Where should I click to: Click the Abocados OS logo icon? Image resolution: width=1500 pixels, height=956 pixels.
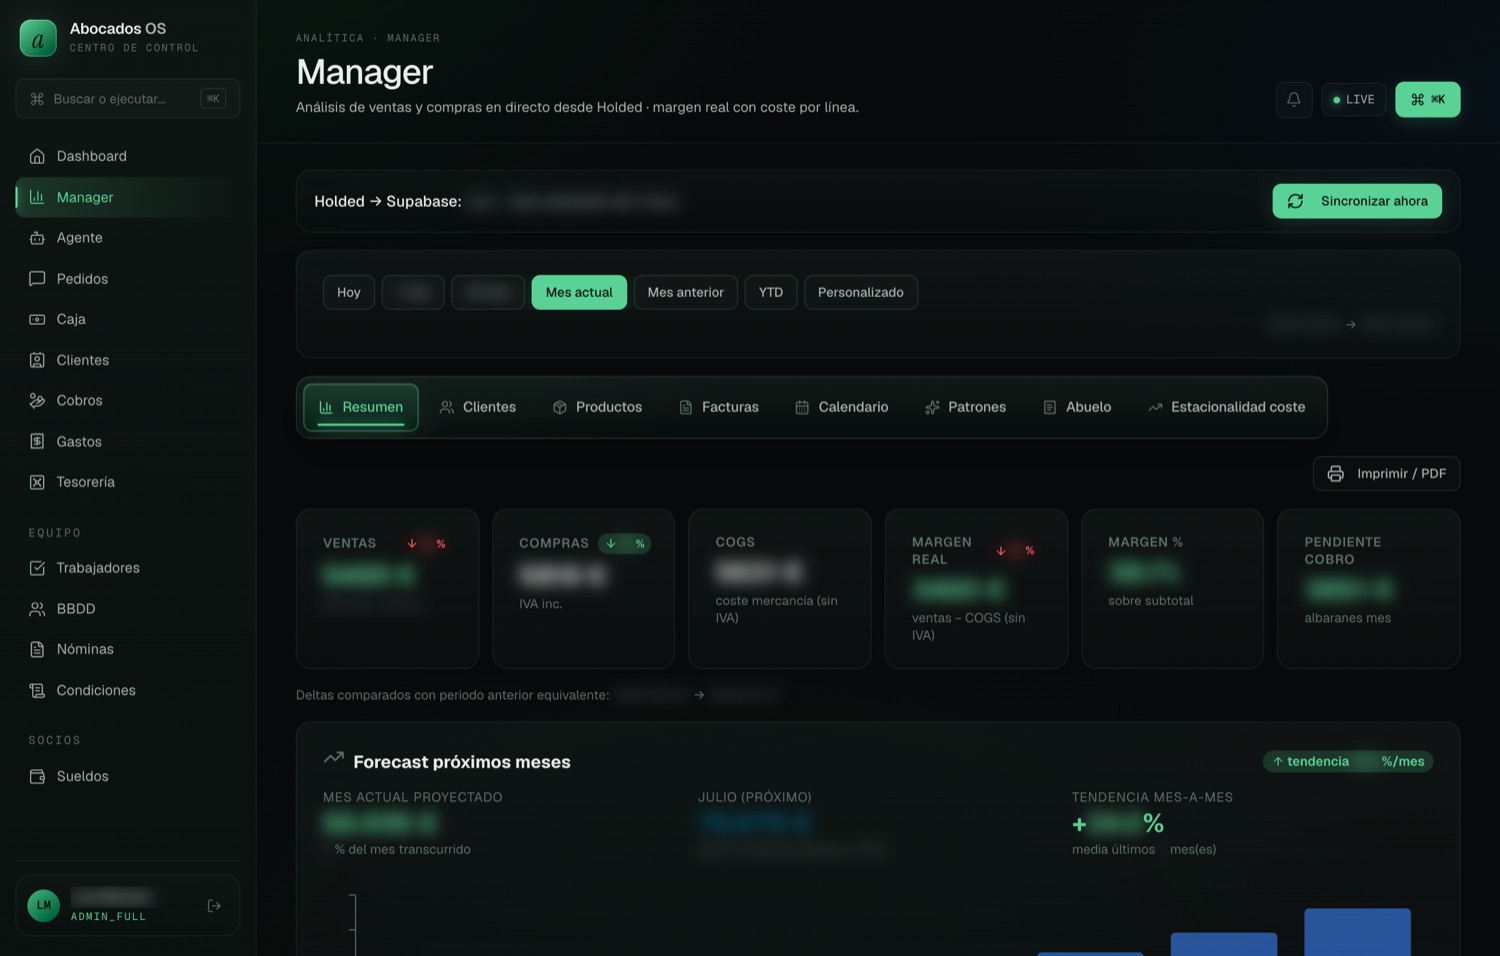(38, 39)
